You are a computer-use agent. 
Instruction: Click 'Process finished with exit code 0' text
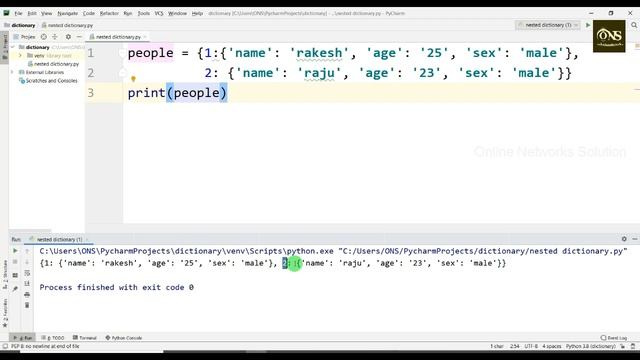pyautogui.click(x=117, y=287)
